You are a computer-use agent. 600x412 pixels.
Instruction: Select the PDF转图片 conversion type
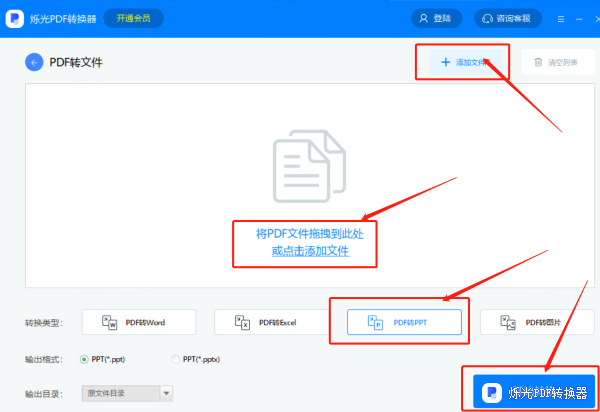(x=537, y=322)
